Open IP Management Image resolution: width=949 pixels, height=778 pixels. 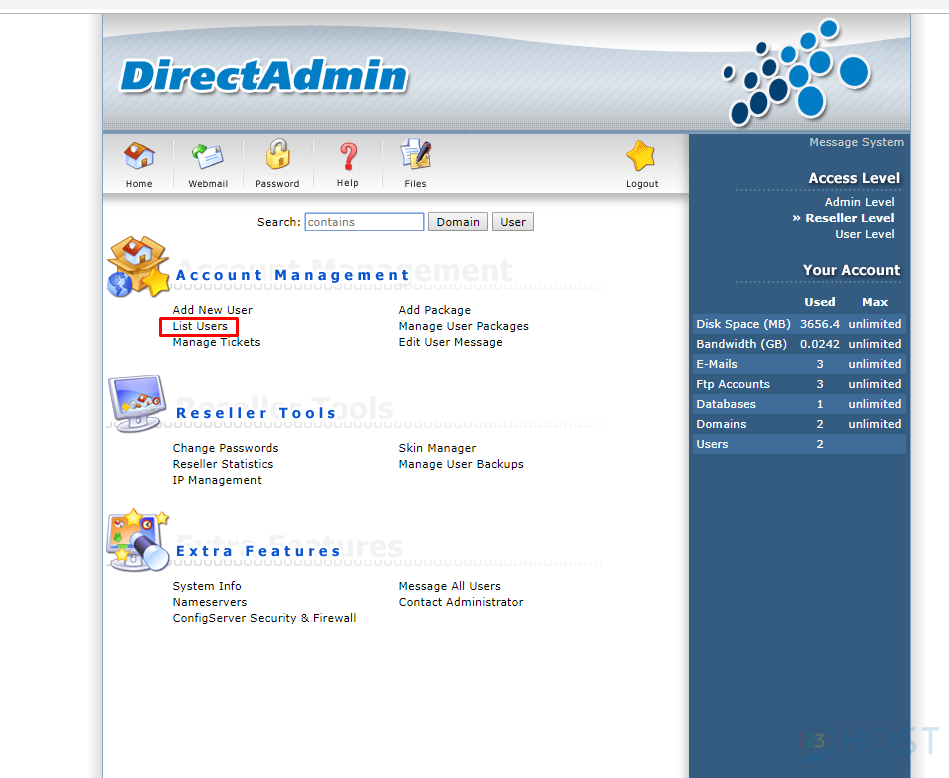coord(217,480)
